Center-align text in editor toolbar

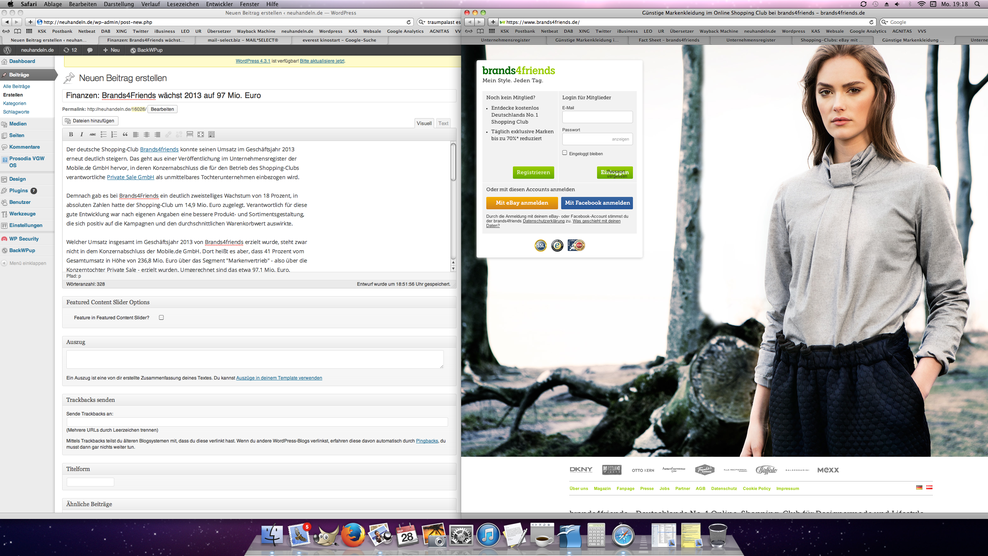pos(146,134)
